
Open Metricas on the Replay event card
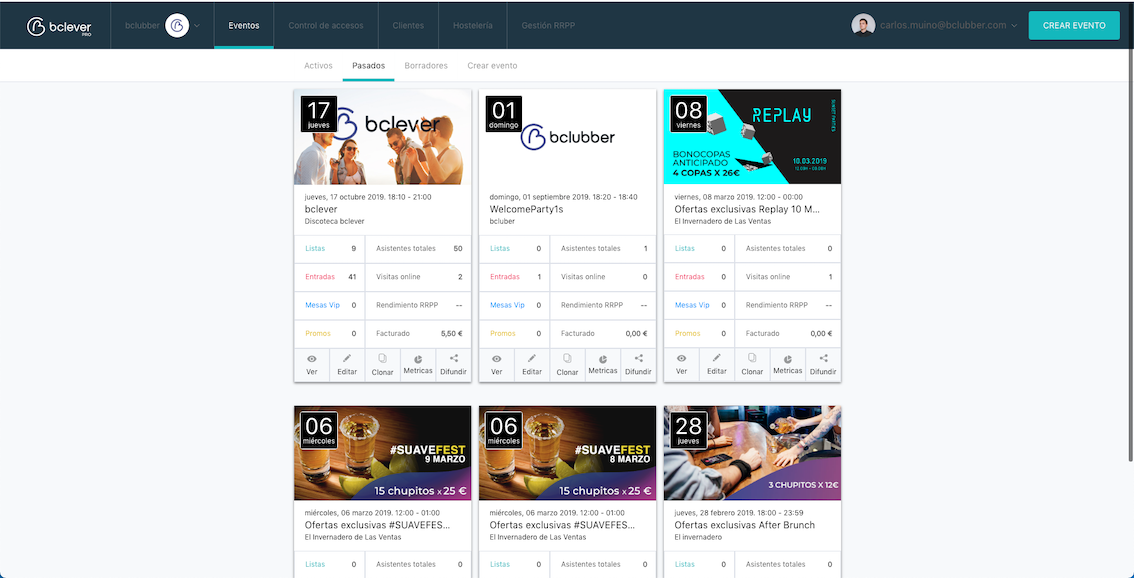788,365
